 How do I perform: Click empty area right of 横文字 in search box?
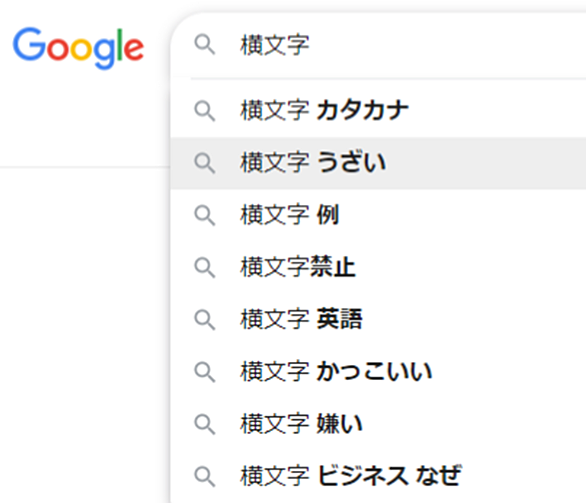[x=448, y=45]
